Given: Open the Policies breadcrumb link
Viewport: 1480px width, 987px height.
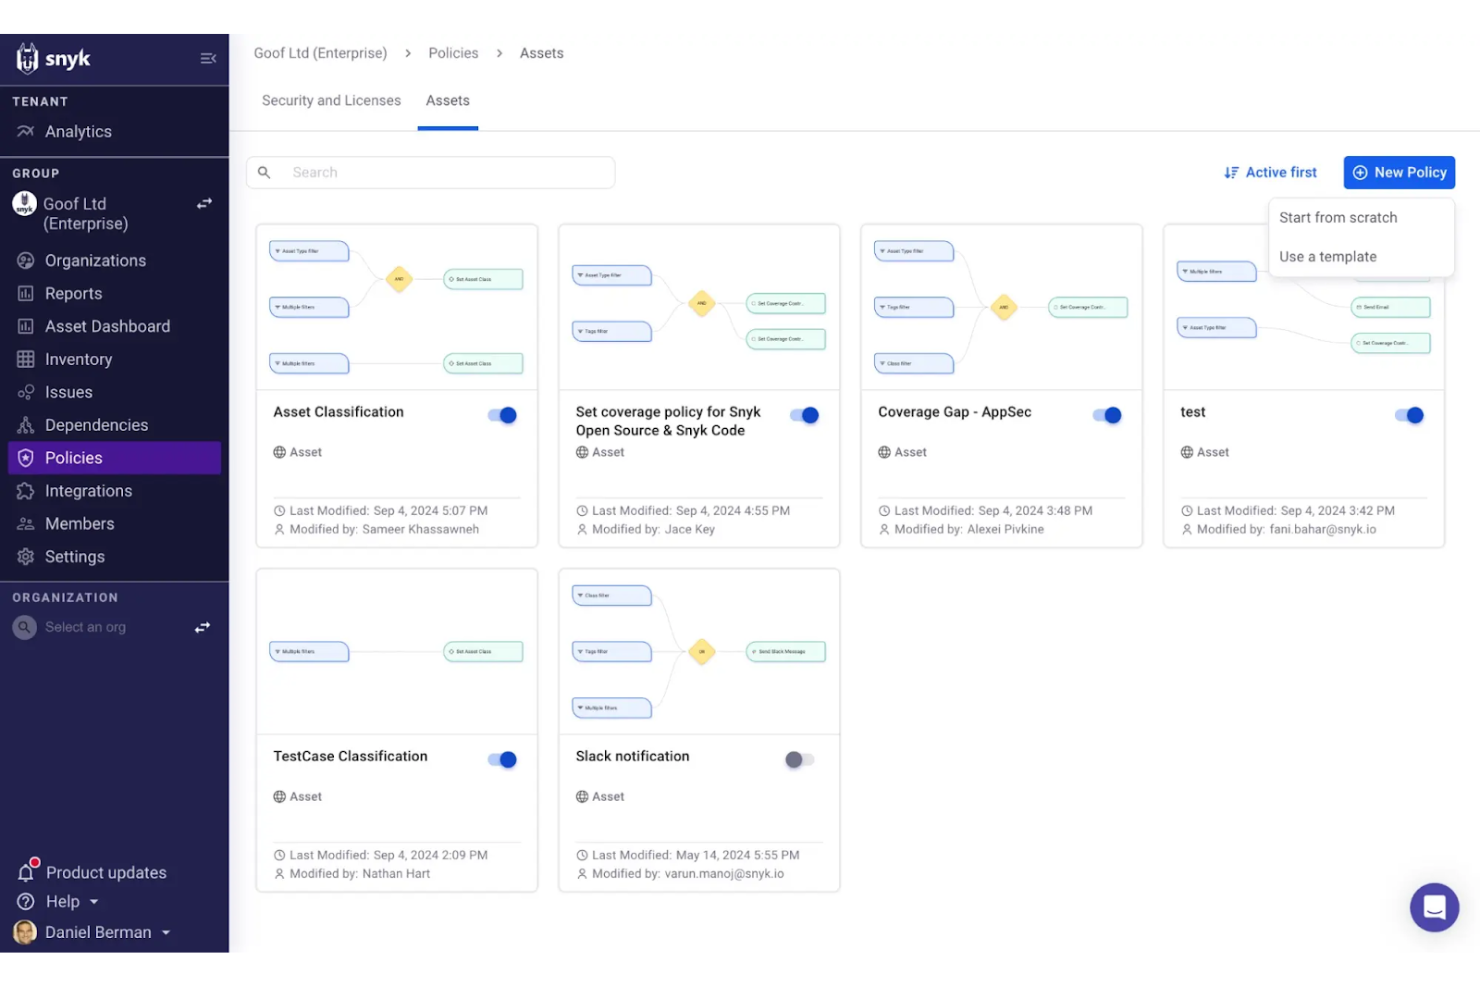Looking at the screenshot, I should click(x=452, y=53).
